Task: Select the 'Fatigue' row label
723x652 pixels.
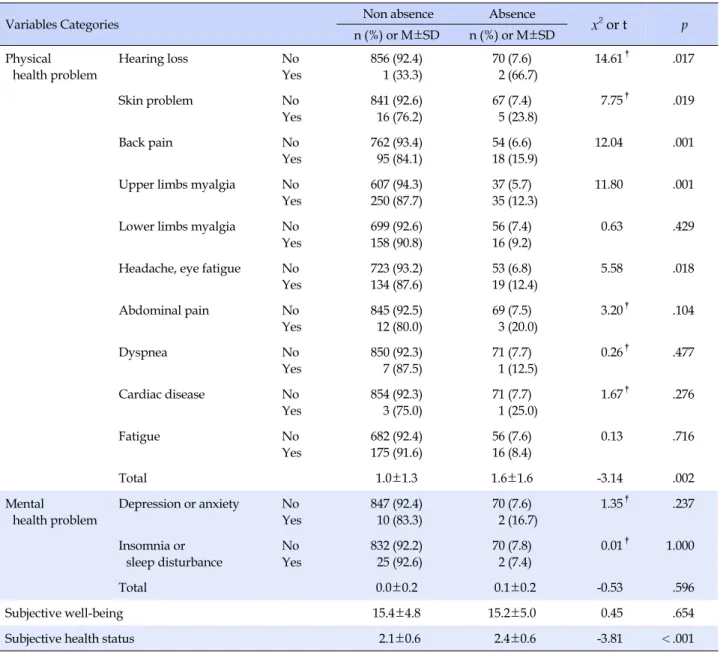Action: (x=139, y=436)
